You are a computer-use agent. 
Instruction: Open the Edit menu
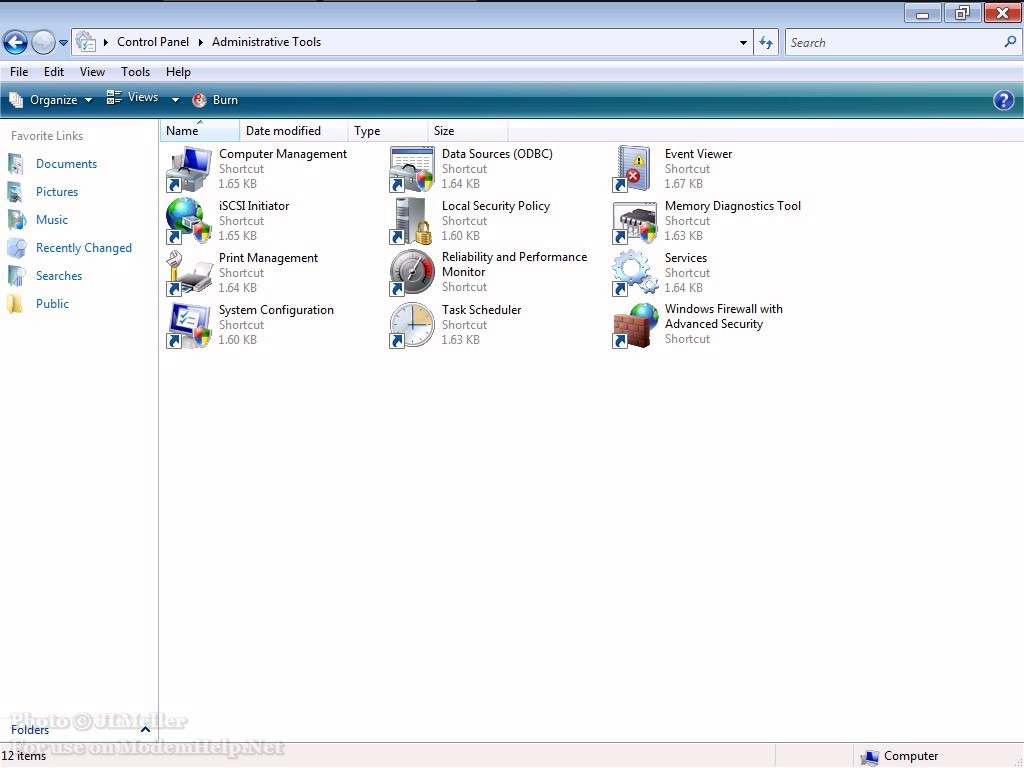click(54, 72)
